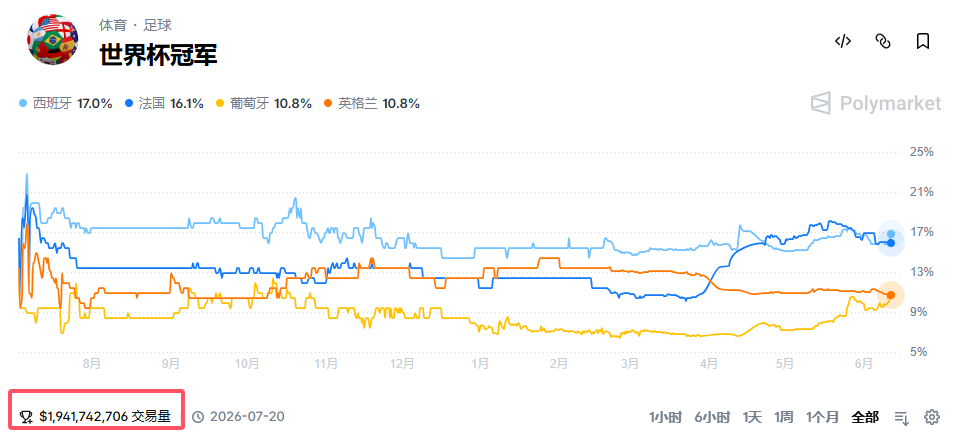Select the 1个月 time range
The image size is (960, 434).
coord(822,417)
